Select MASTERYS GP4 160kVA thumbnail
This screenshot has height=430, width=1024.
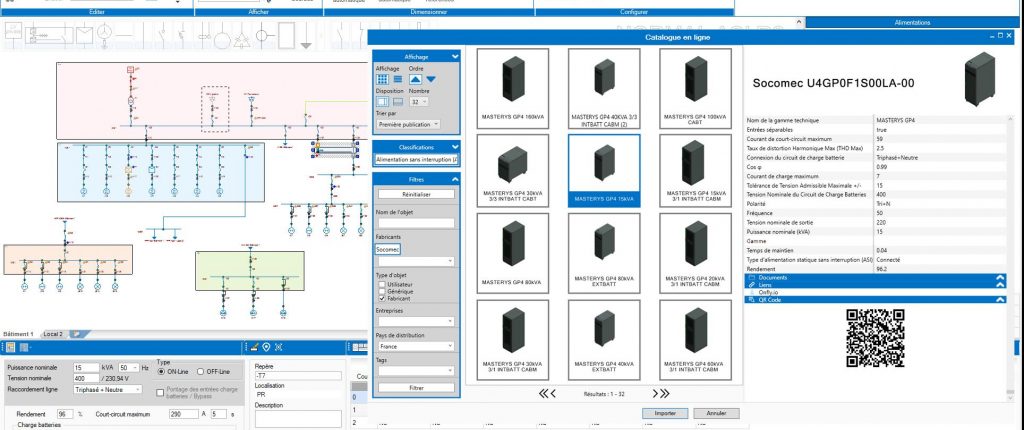(513, 88)
